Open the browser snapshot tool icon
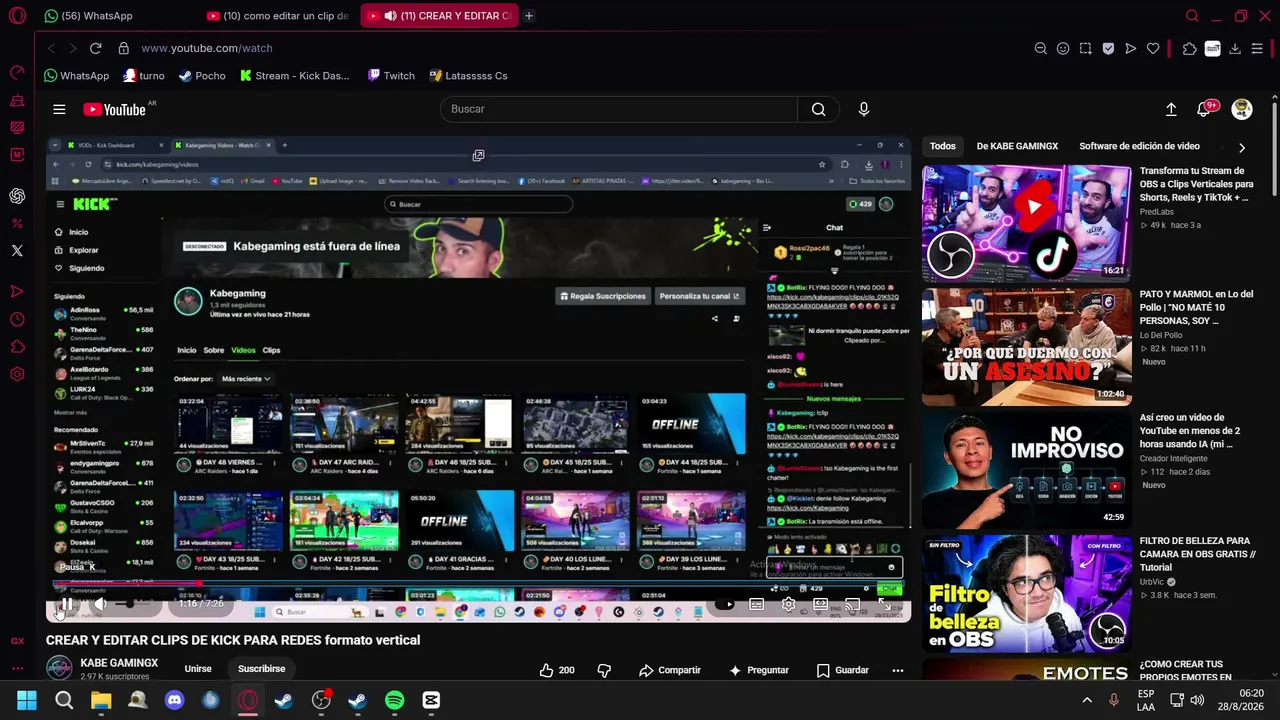Viewport: 1280px width, 720px height. 1086,48
